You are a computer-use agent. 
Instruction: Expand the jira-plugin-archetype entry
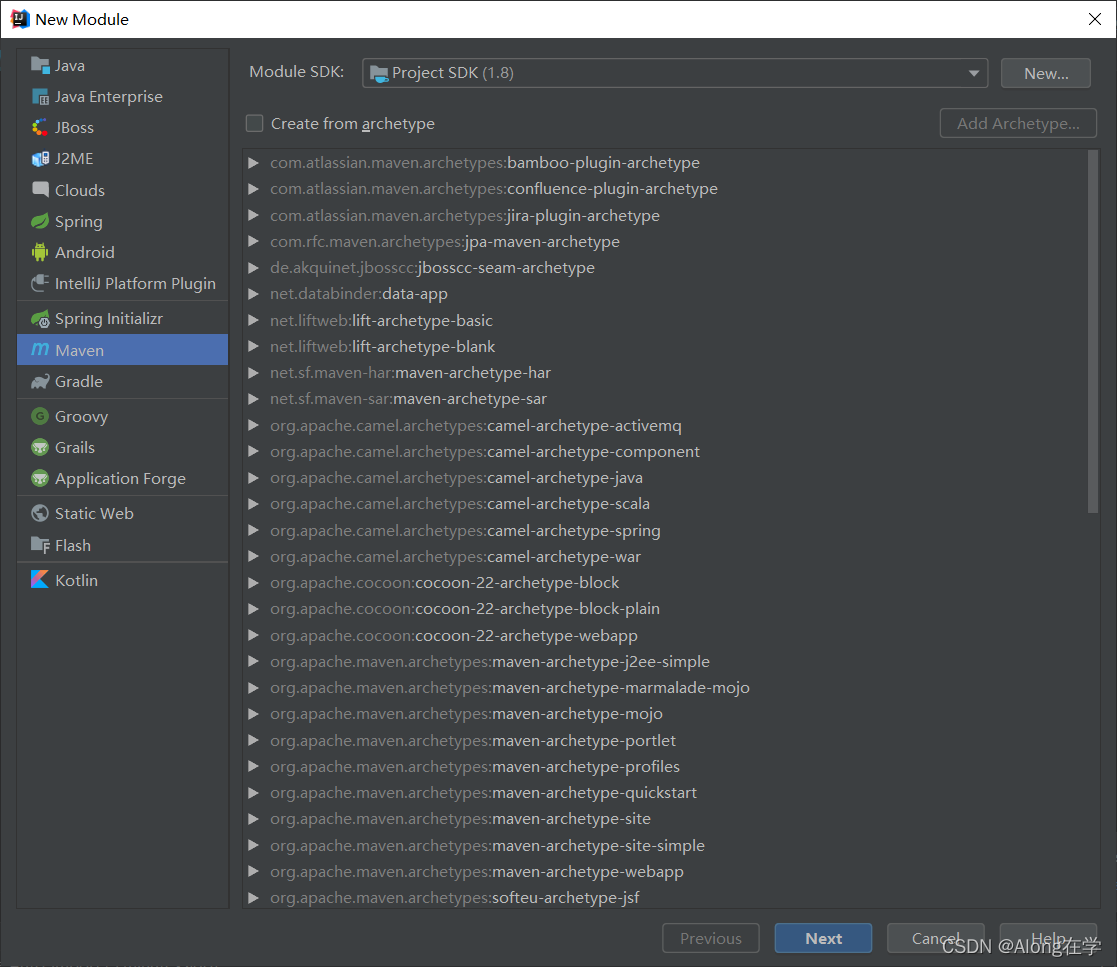(x=253, y=215)
